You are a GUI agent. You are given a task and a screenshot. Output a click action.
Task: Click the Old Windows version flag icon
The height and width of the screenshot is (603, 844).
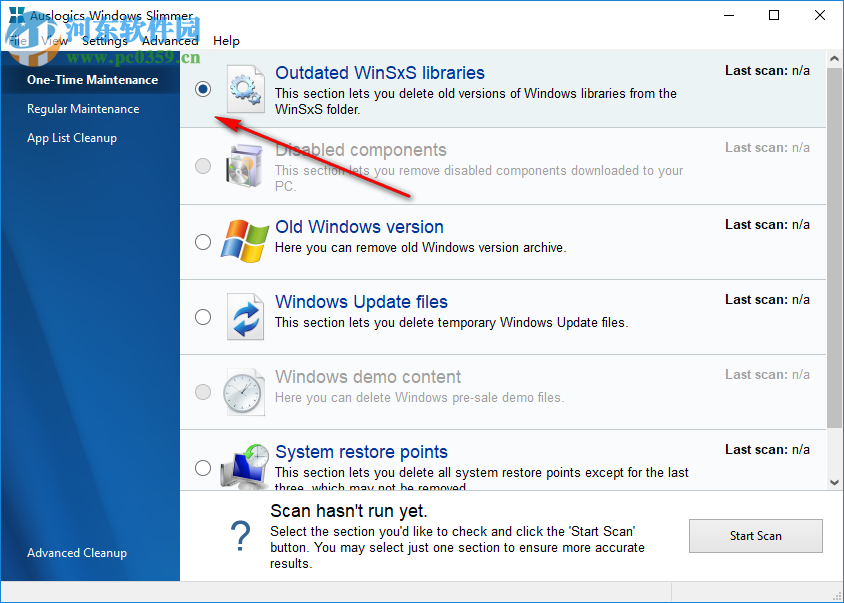245,241
